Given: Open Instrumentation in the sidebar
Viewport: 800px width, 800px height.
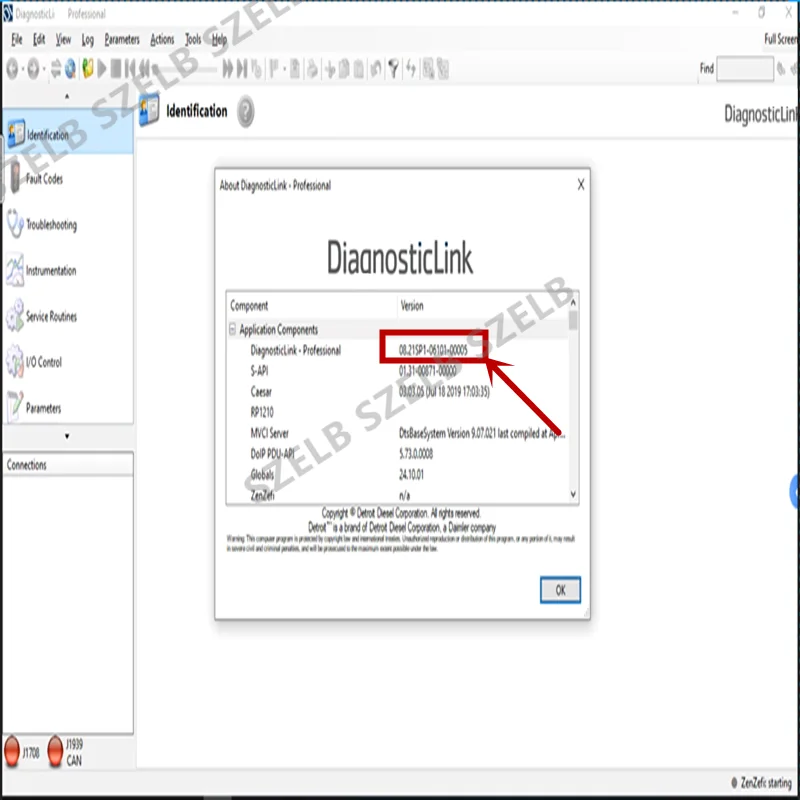Looking at the screenshot, I should tap(68, 270).
